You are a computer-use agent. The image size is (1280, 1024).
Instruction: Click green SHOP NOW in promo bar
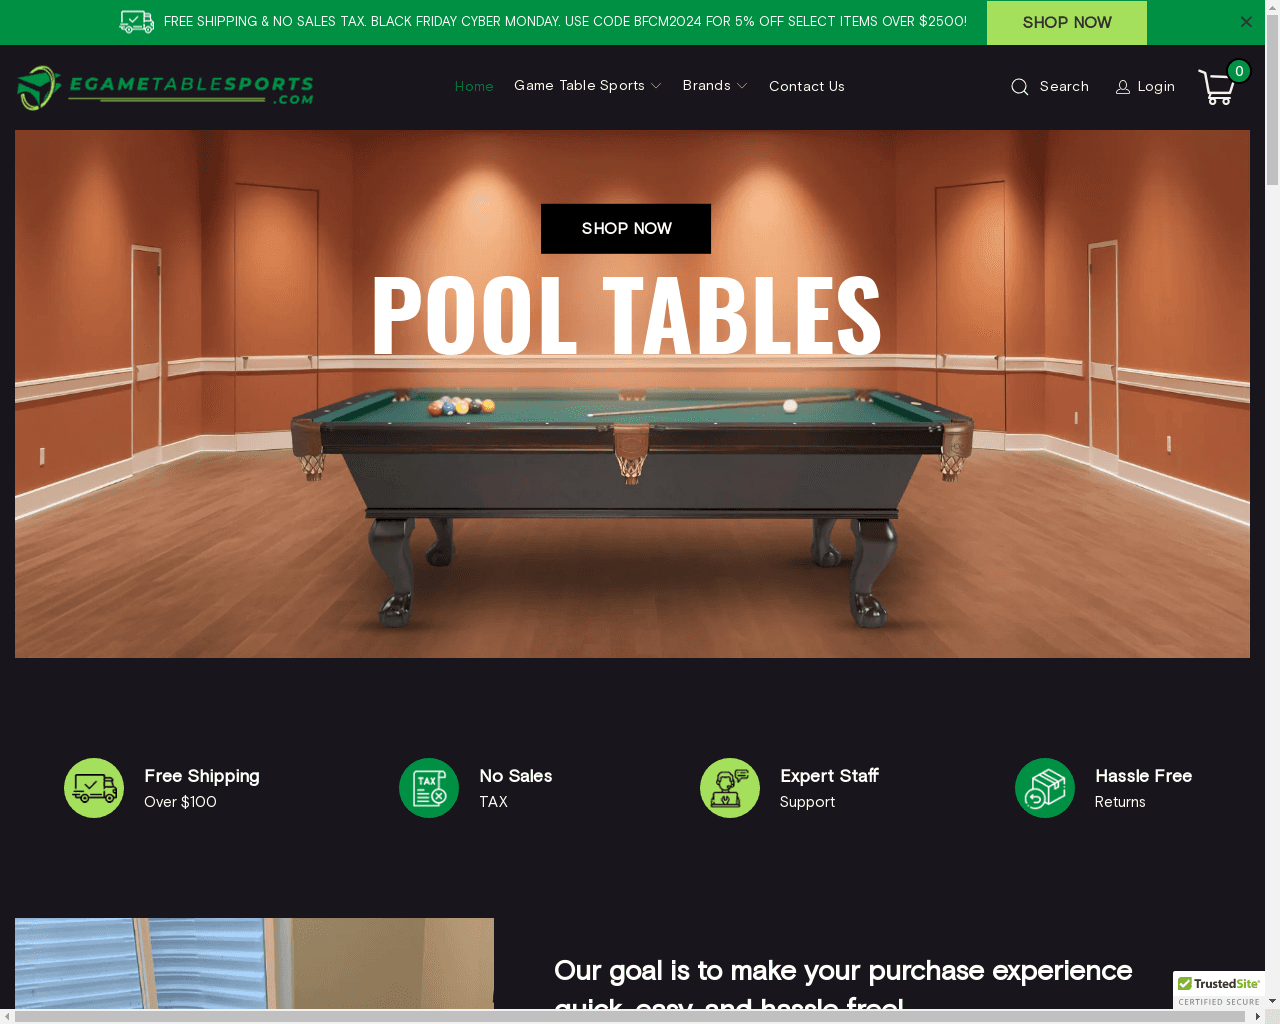[1067, 23]
